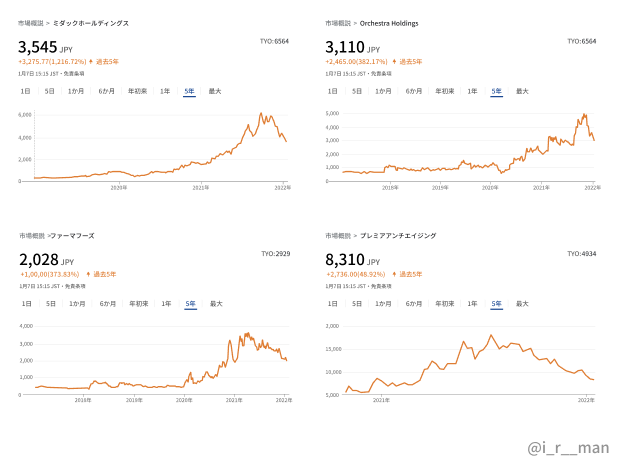This screenshot has width=620, height=465.
Task: Click the active 5年 tab for プレミアアンチエイジング
Action: (x=496, y=303)
